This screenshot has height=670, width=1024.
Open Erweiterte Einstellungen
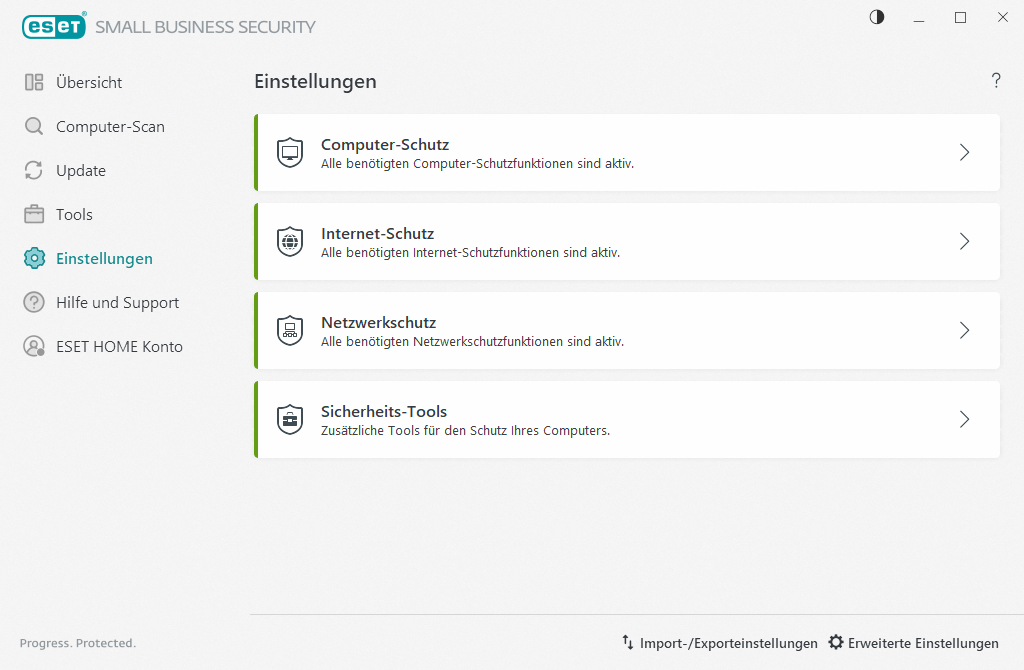913,643
